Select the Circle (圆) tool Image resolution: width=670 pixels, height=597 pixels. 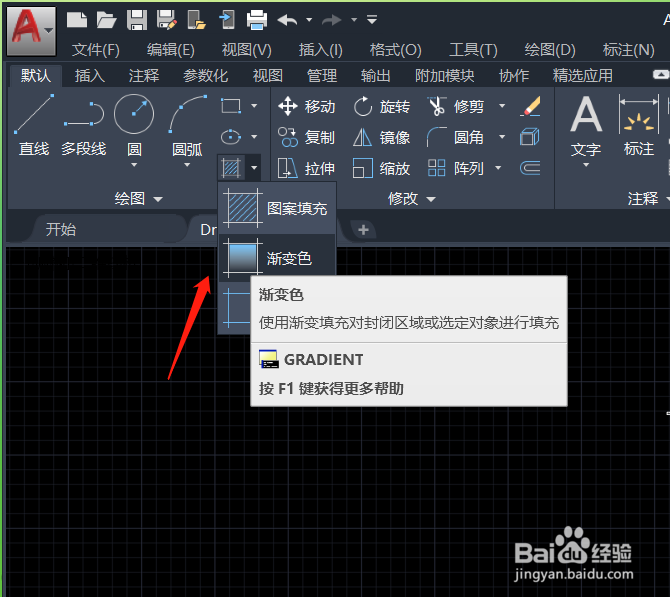[x=134, y=125]
